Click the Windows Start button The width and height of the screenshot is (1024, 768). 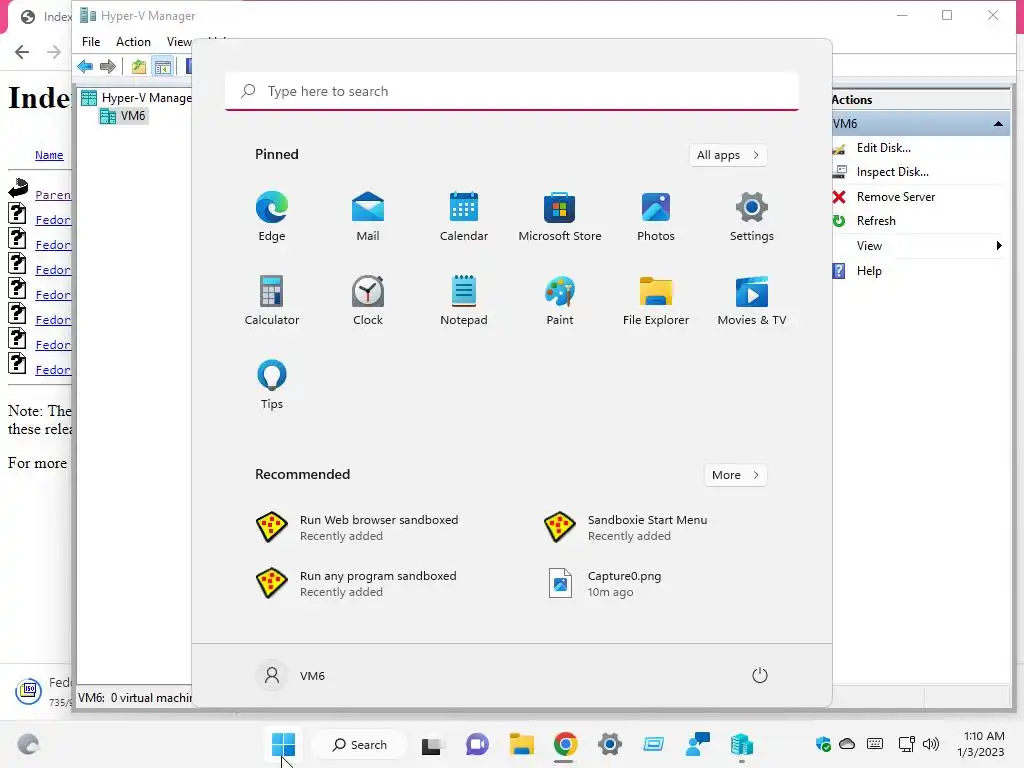(283, 744)
